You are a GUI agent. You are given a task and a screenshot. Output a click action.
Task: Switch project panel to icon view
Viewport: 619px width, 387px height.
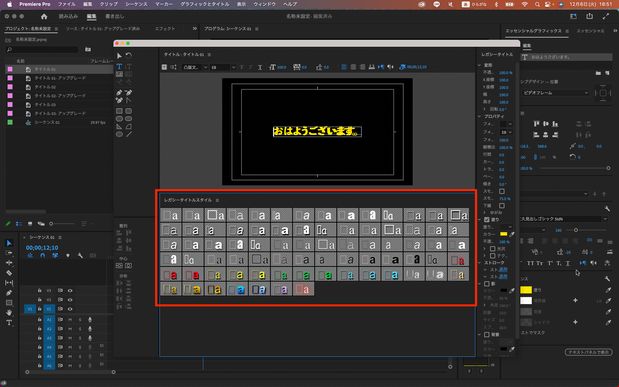[x=30, y=224]
